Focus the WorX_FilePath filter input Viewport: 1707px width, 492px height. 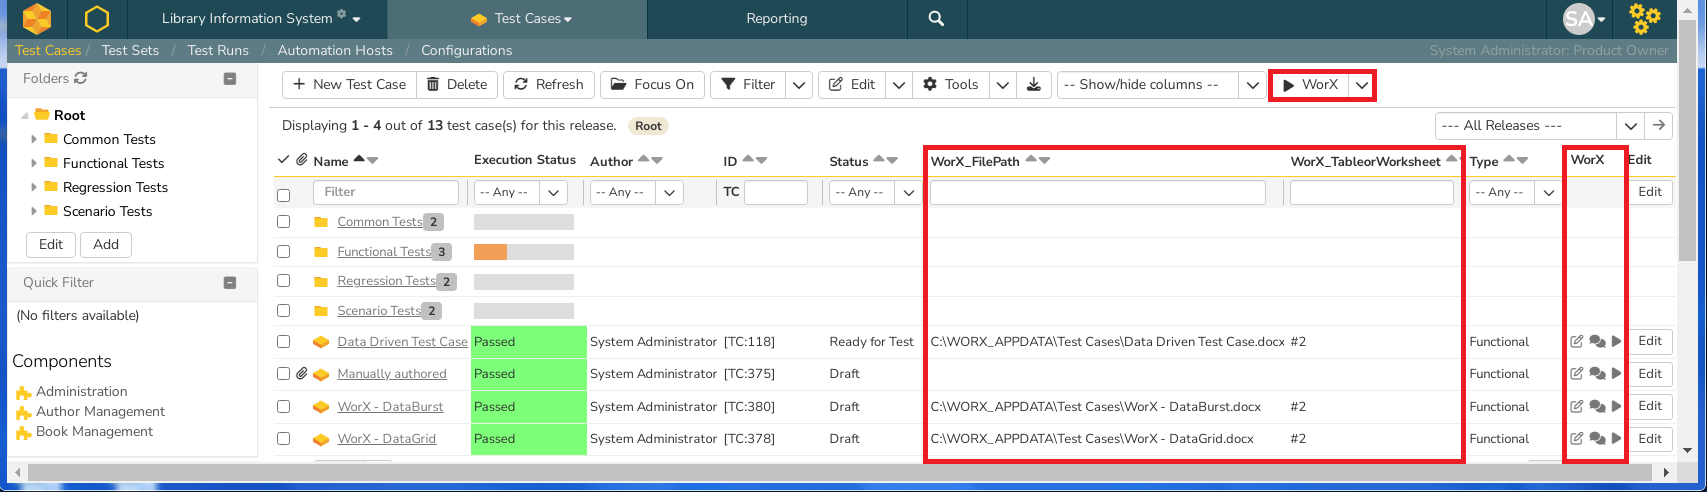click(x=1098, y=192)
